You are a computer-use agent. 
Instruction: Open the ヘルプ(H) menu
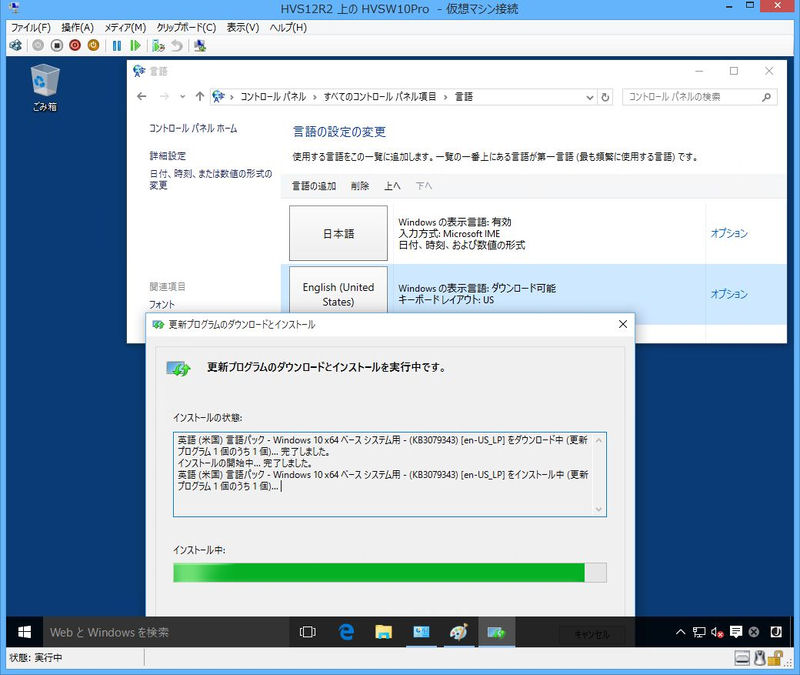[288, 28]
